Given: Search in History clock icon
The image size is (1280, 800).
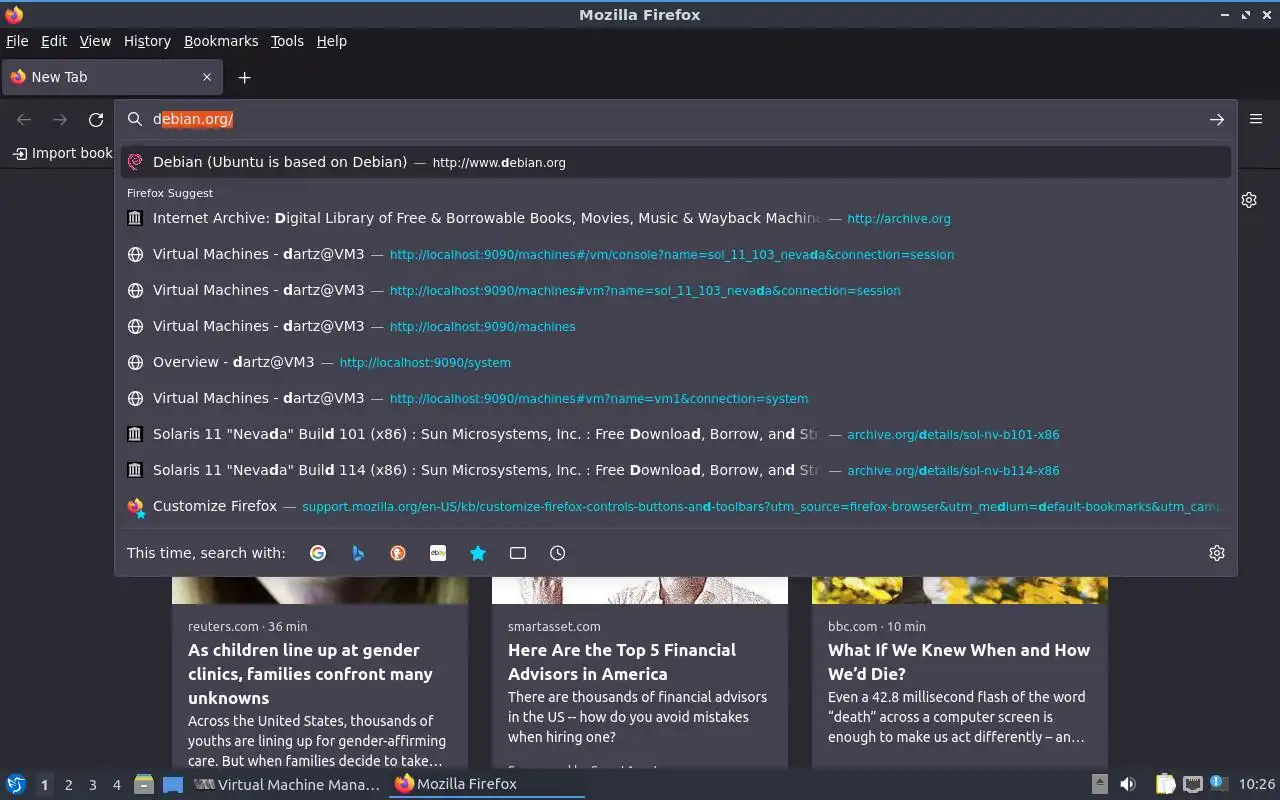Looking at the screenshot, I should tap(558, 553).
